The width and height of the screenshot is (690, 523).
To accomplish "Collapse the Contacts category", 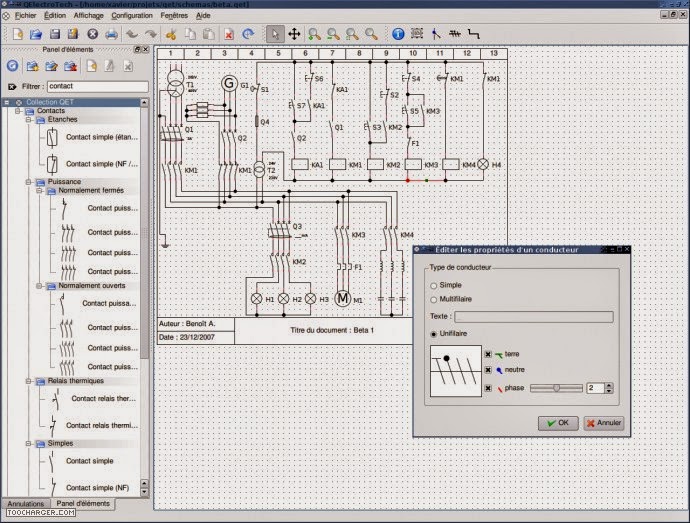I will click(18, 111).
